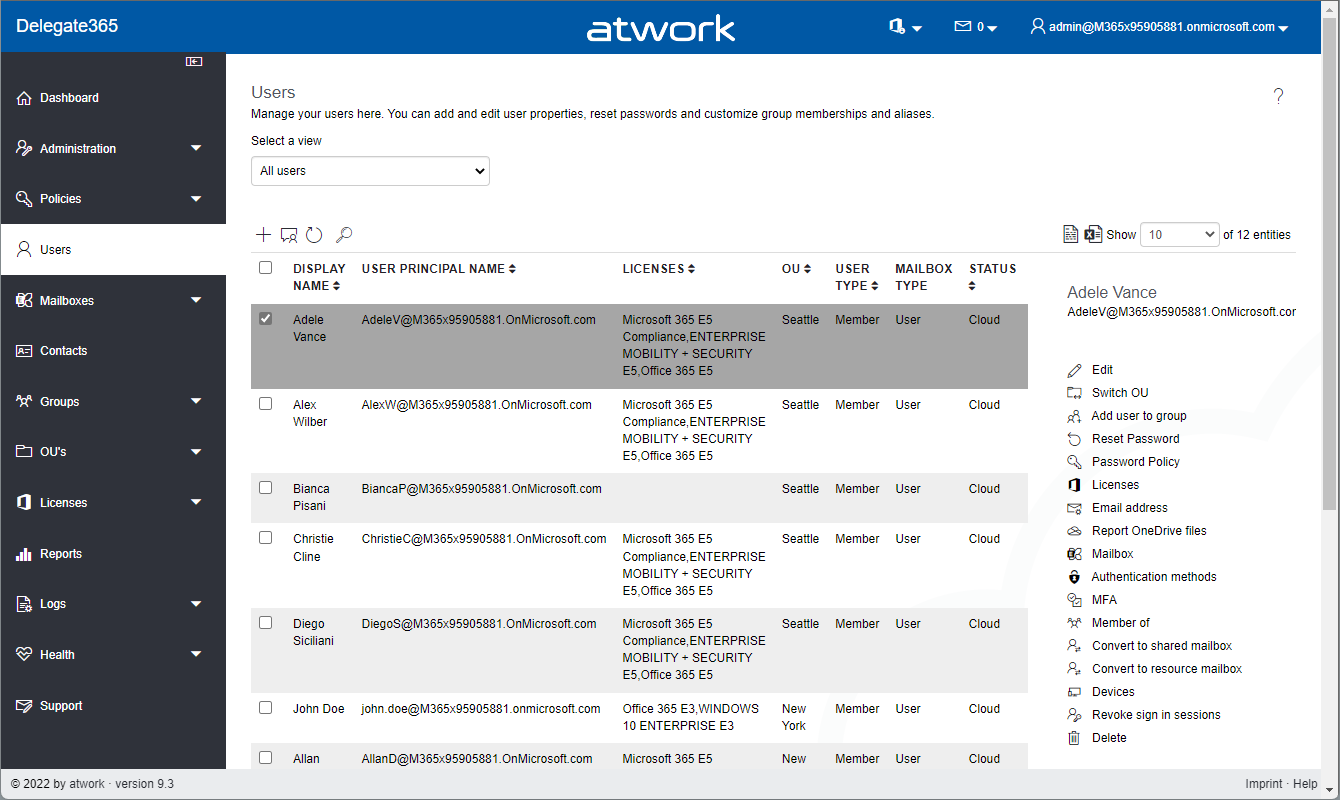Click the help question mark icon
Viewport: 1340px width, 800px height.
point(1278,96)
